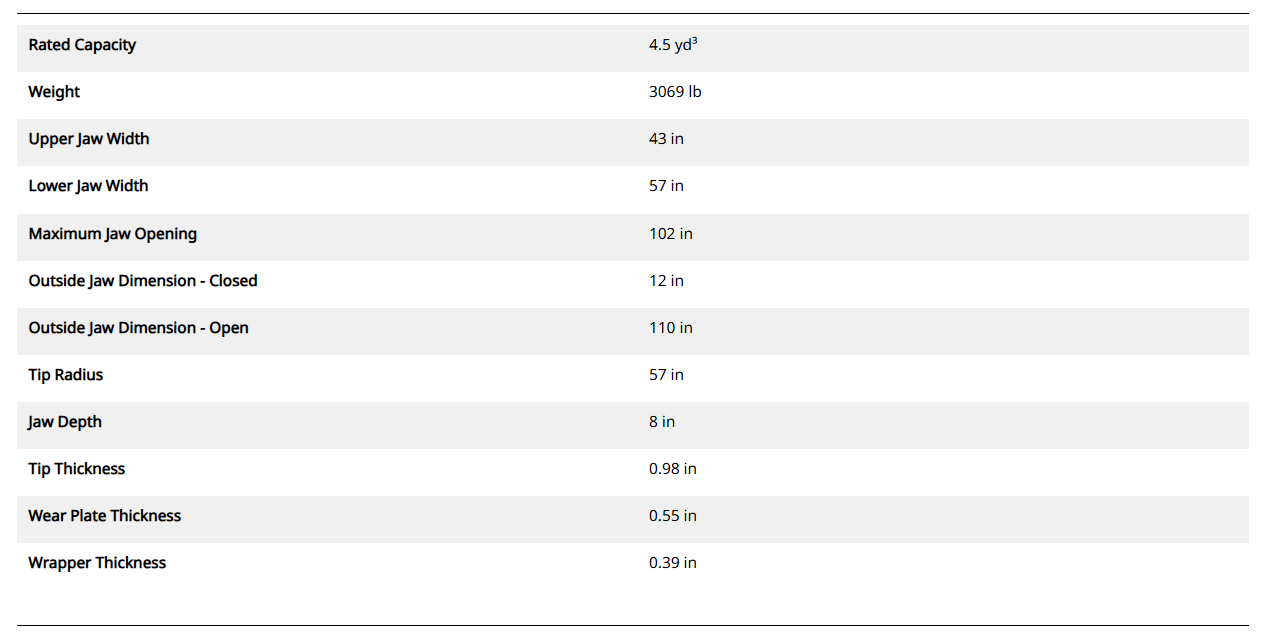1266x635 pixels.
Task: Select the 0.98 in value
Action: [672, 469]
